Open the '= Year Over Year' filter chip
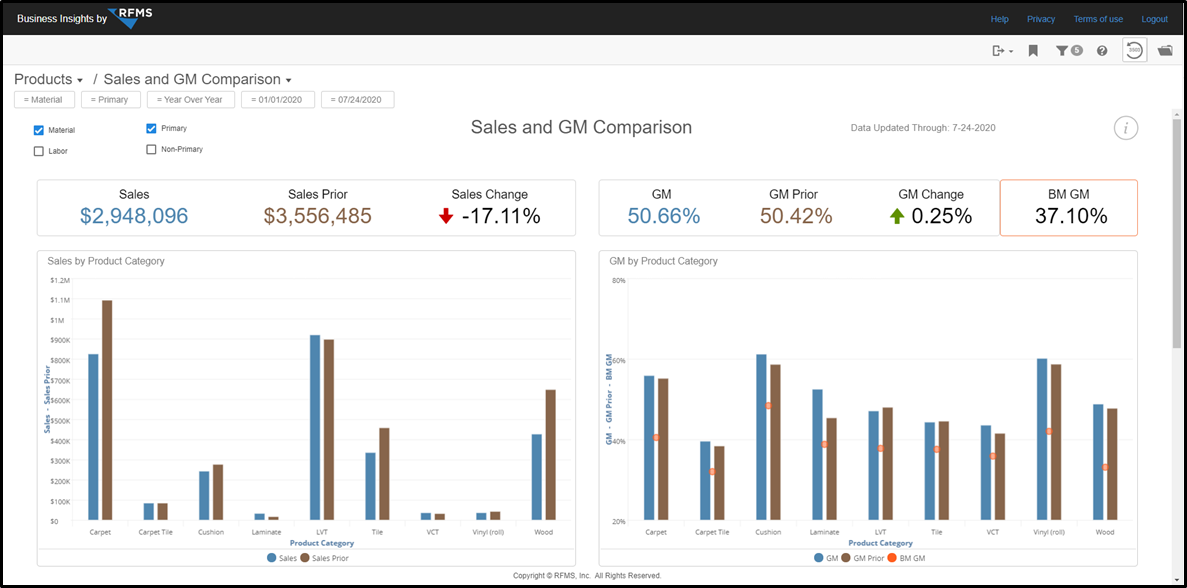The height and width of the screenshot is (588, 1187). coord(191,100)
